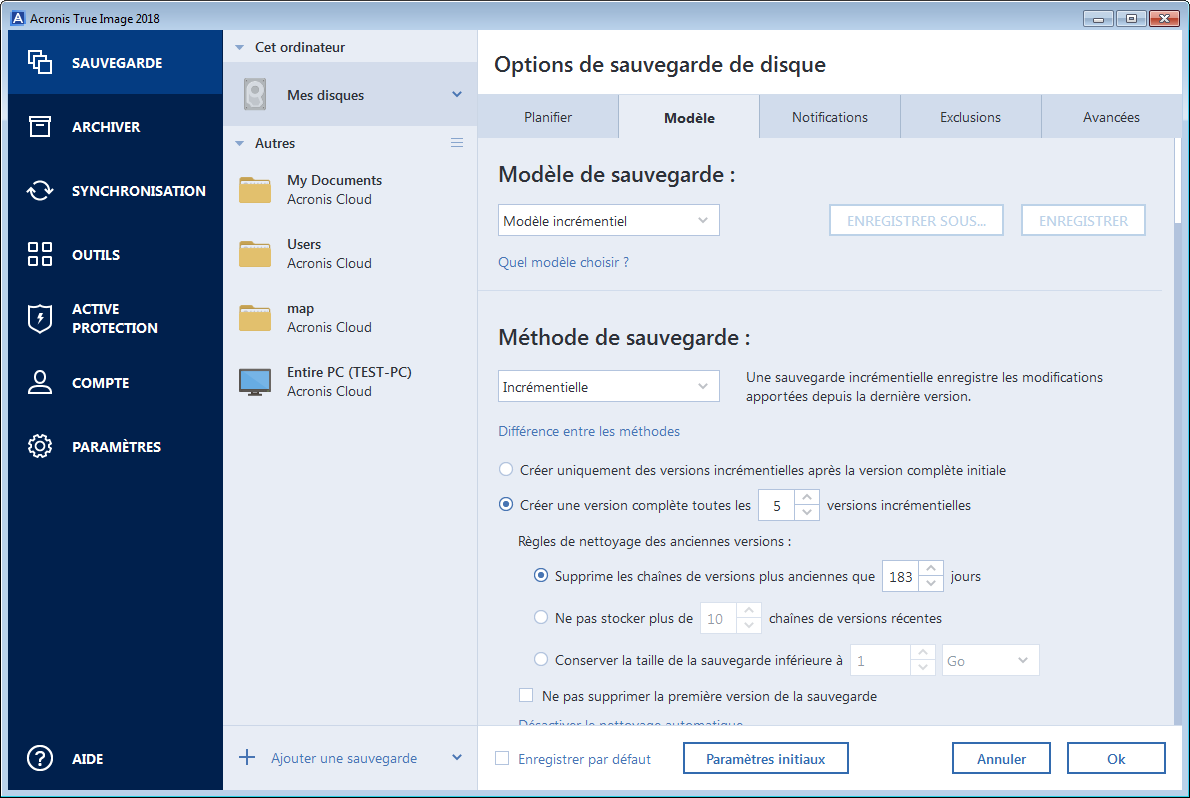Viewport: 1190px width, 798px height.
Task: Check Ne pas supprimer la première version
Action: (x=526, y=695)
